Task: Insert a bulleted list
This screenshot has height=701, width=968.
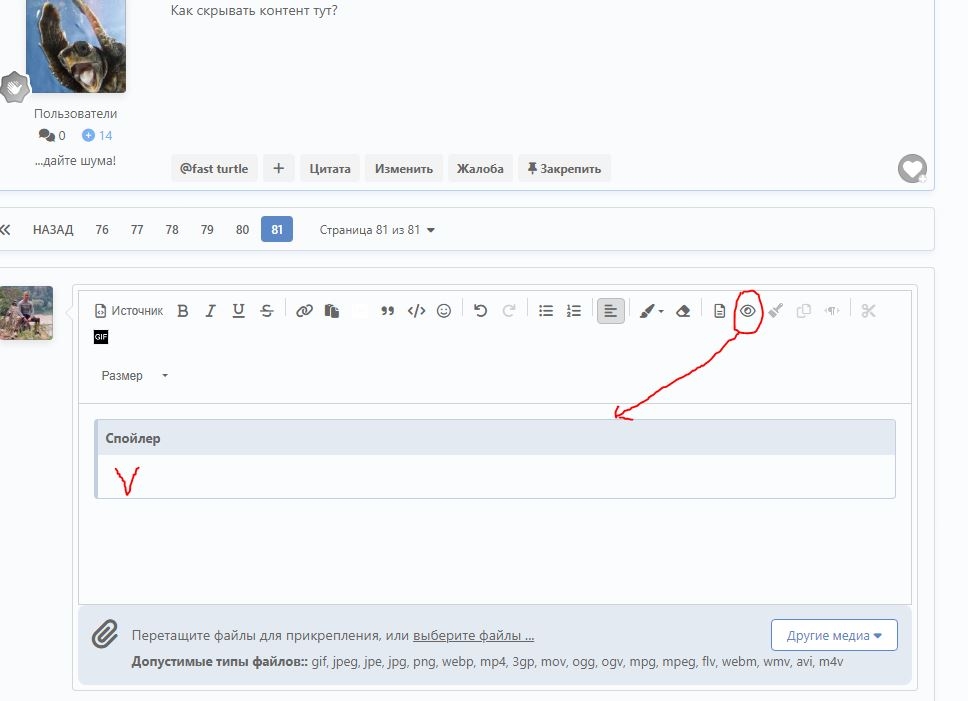Action: pyautogui.click(x=546, y=311)
